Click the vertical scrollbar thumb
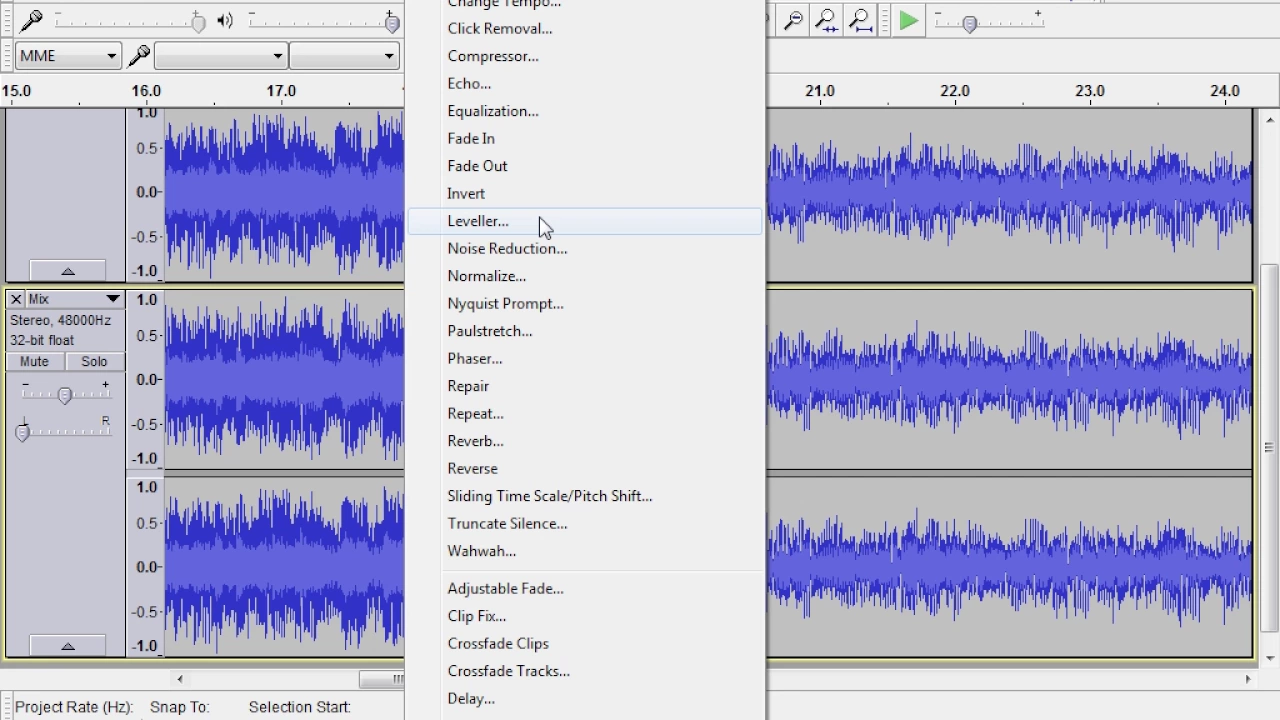 [1269, 448]
